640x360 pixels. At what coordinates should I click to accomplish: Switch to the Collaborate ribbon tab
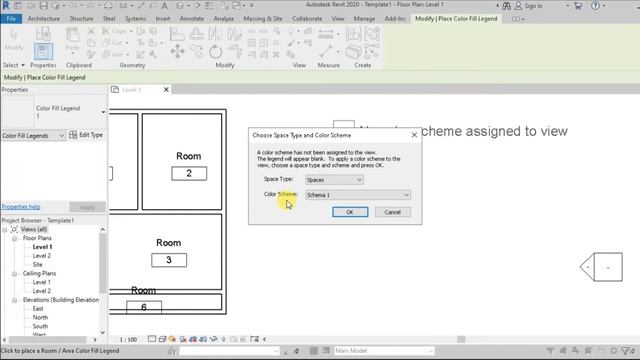click(x=307, y=19)
